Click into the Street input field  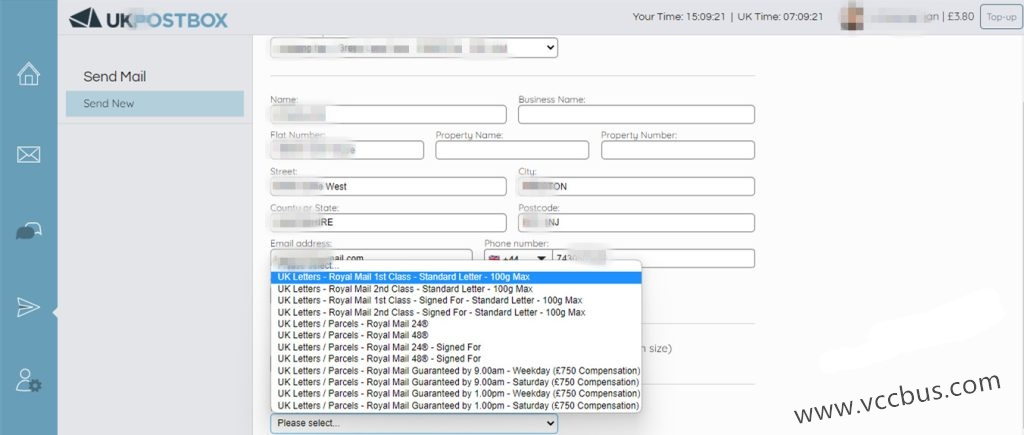[x=387, y=187]
